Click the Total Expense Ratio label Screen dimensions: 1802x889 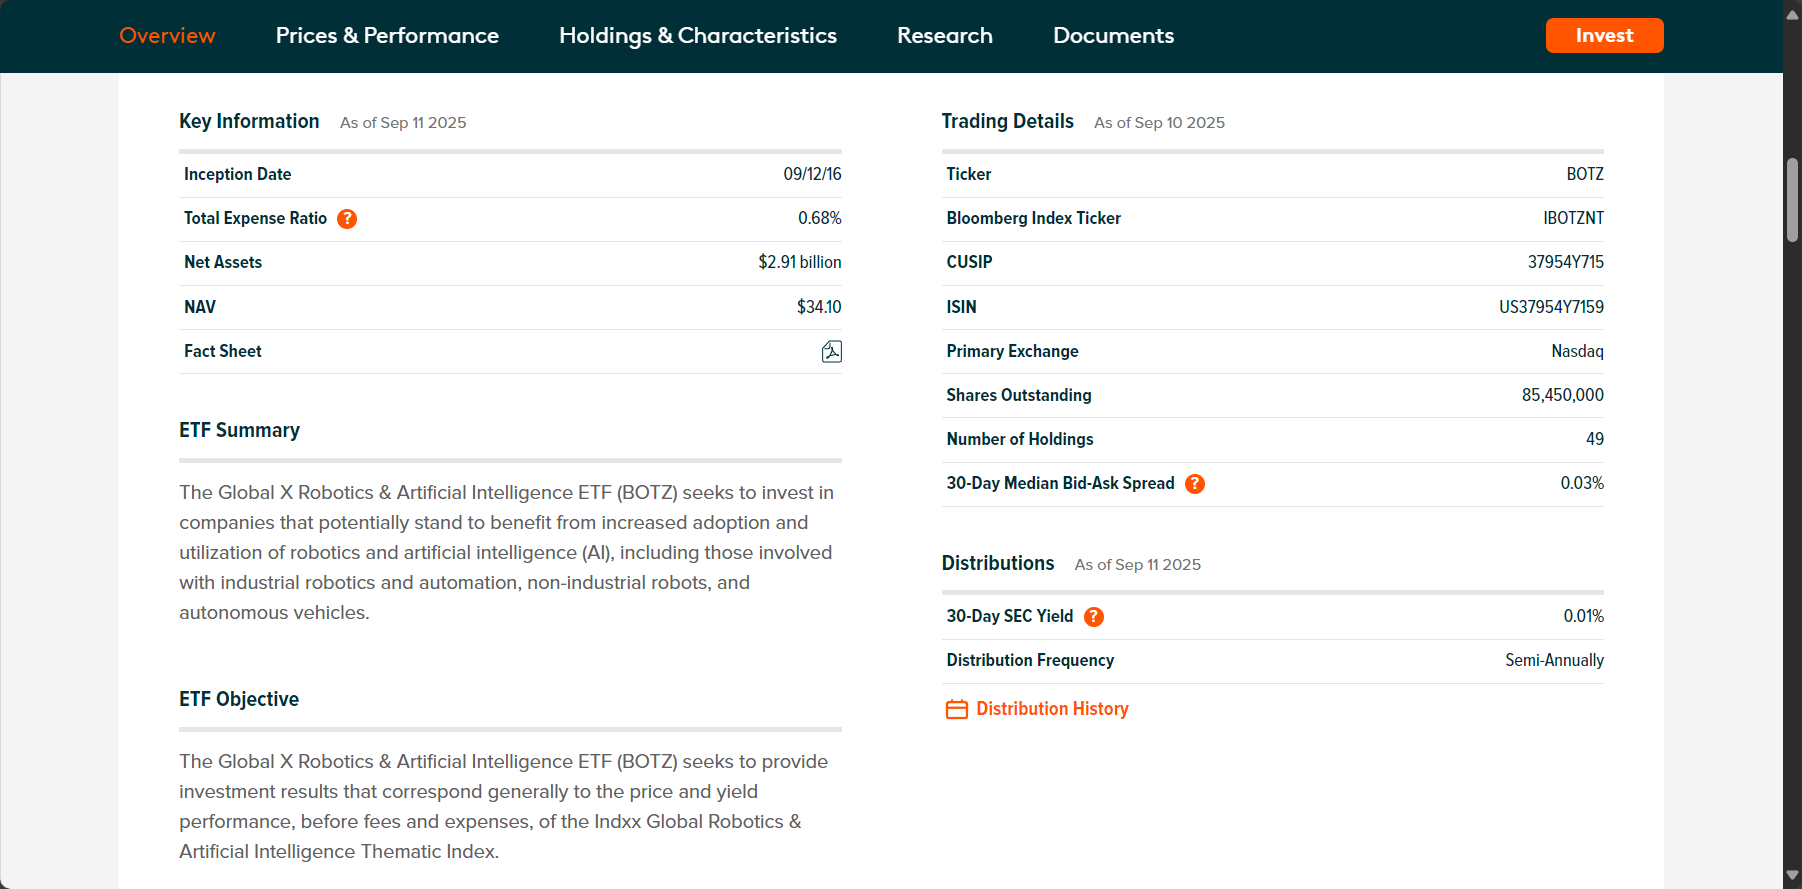(255, 218)
